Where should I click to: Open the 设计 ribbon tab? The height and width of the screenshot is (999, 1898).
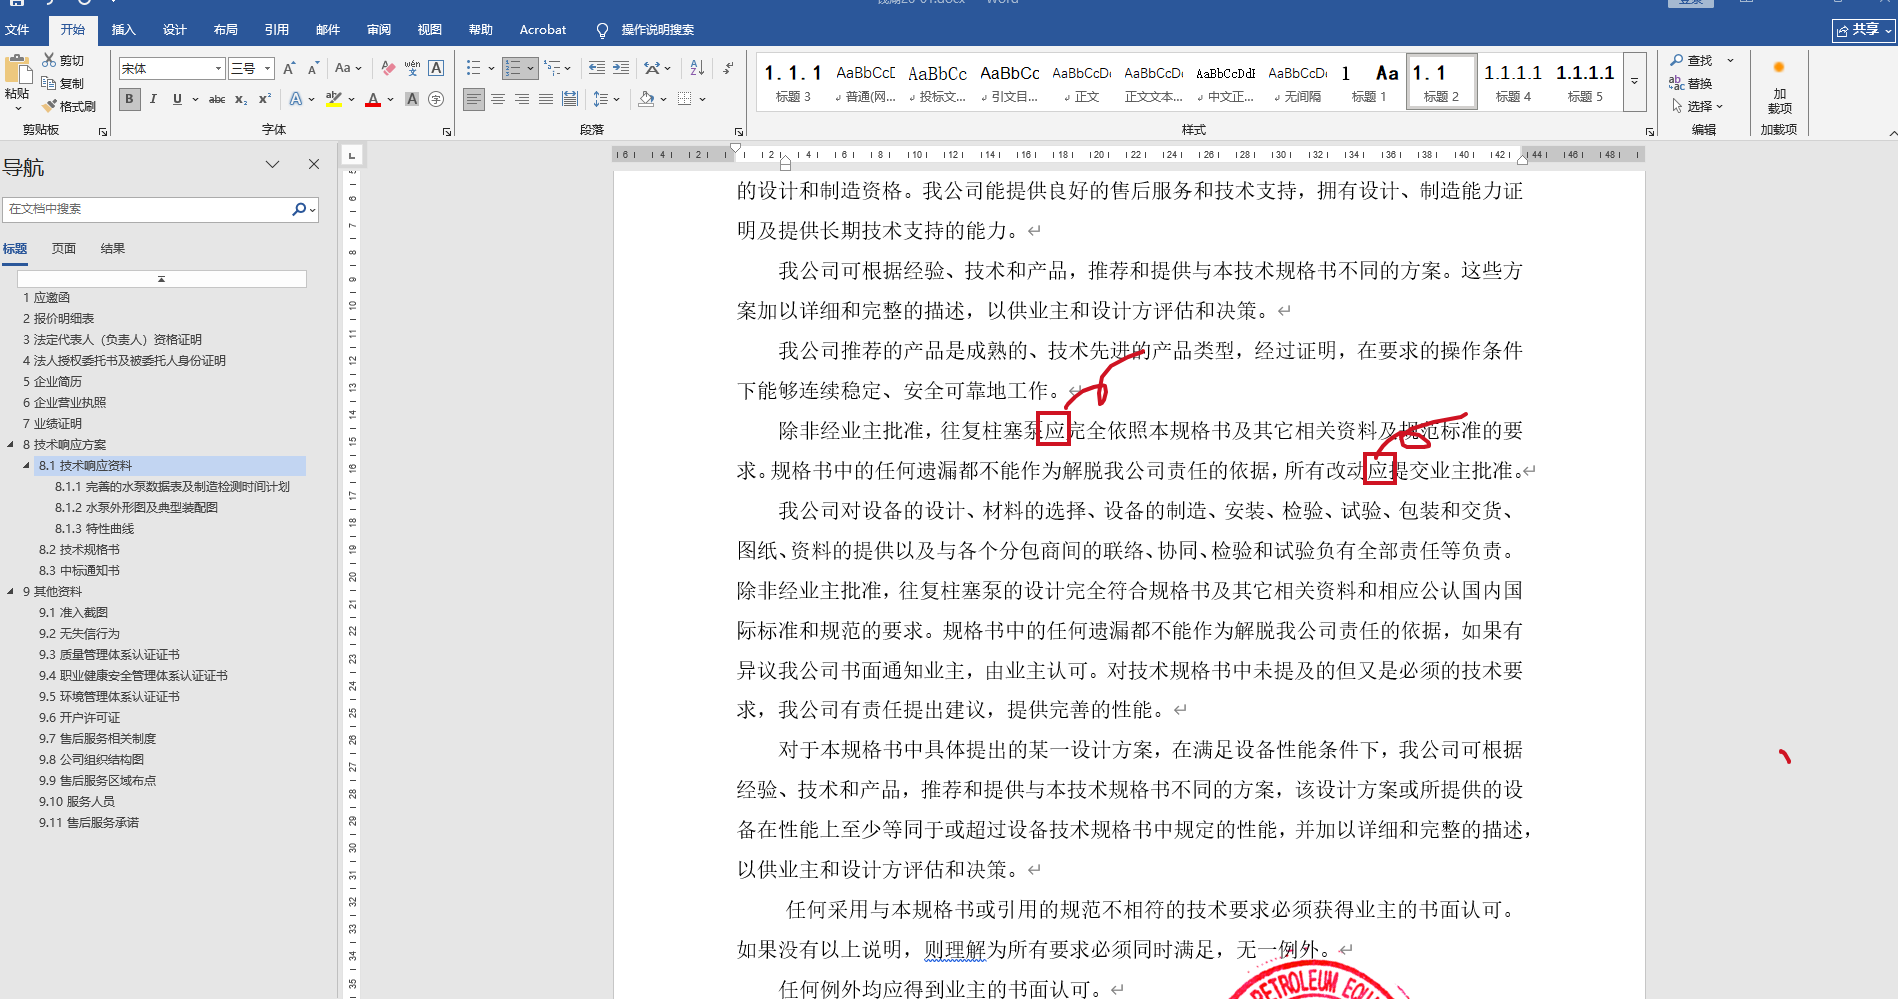tap(175, 30)
